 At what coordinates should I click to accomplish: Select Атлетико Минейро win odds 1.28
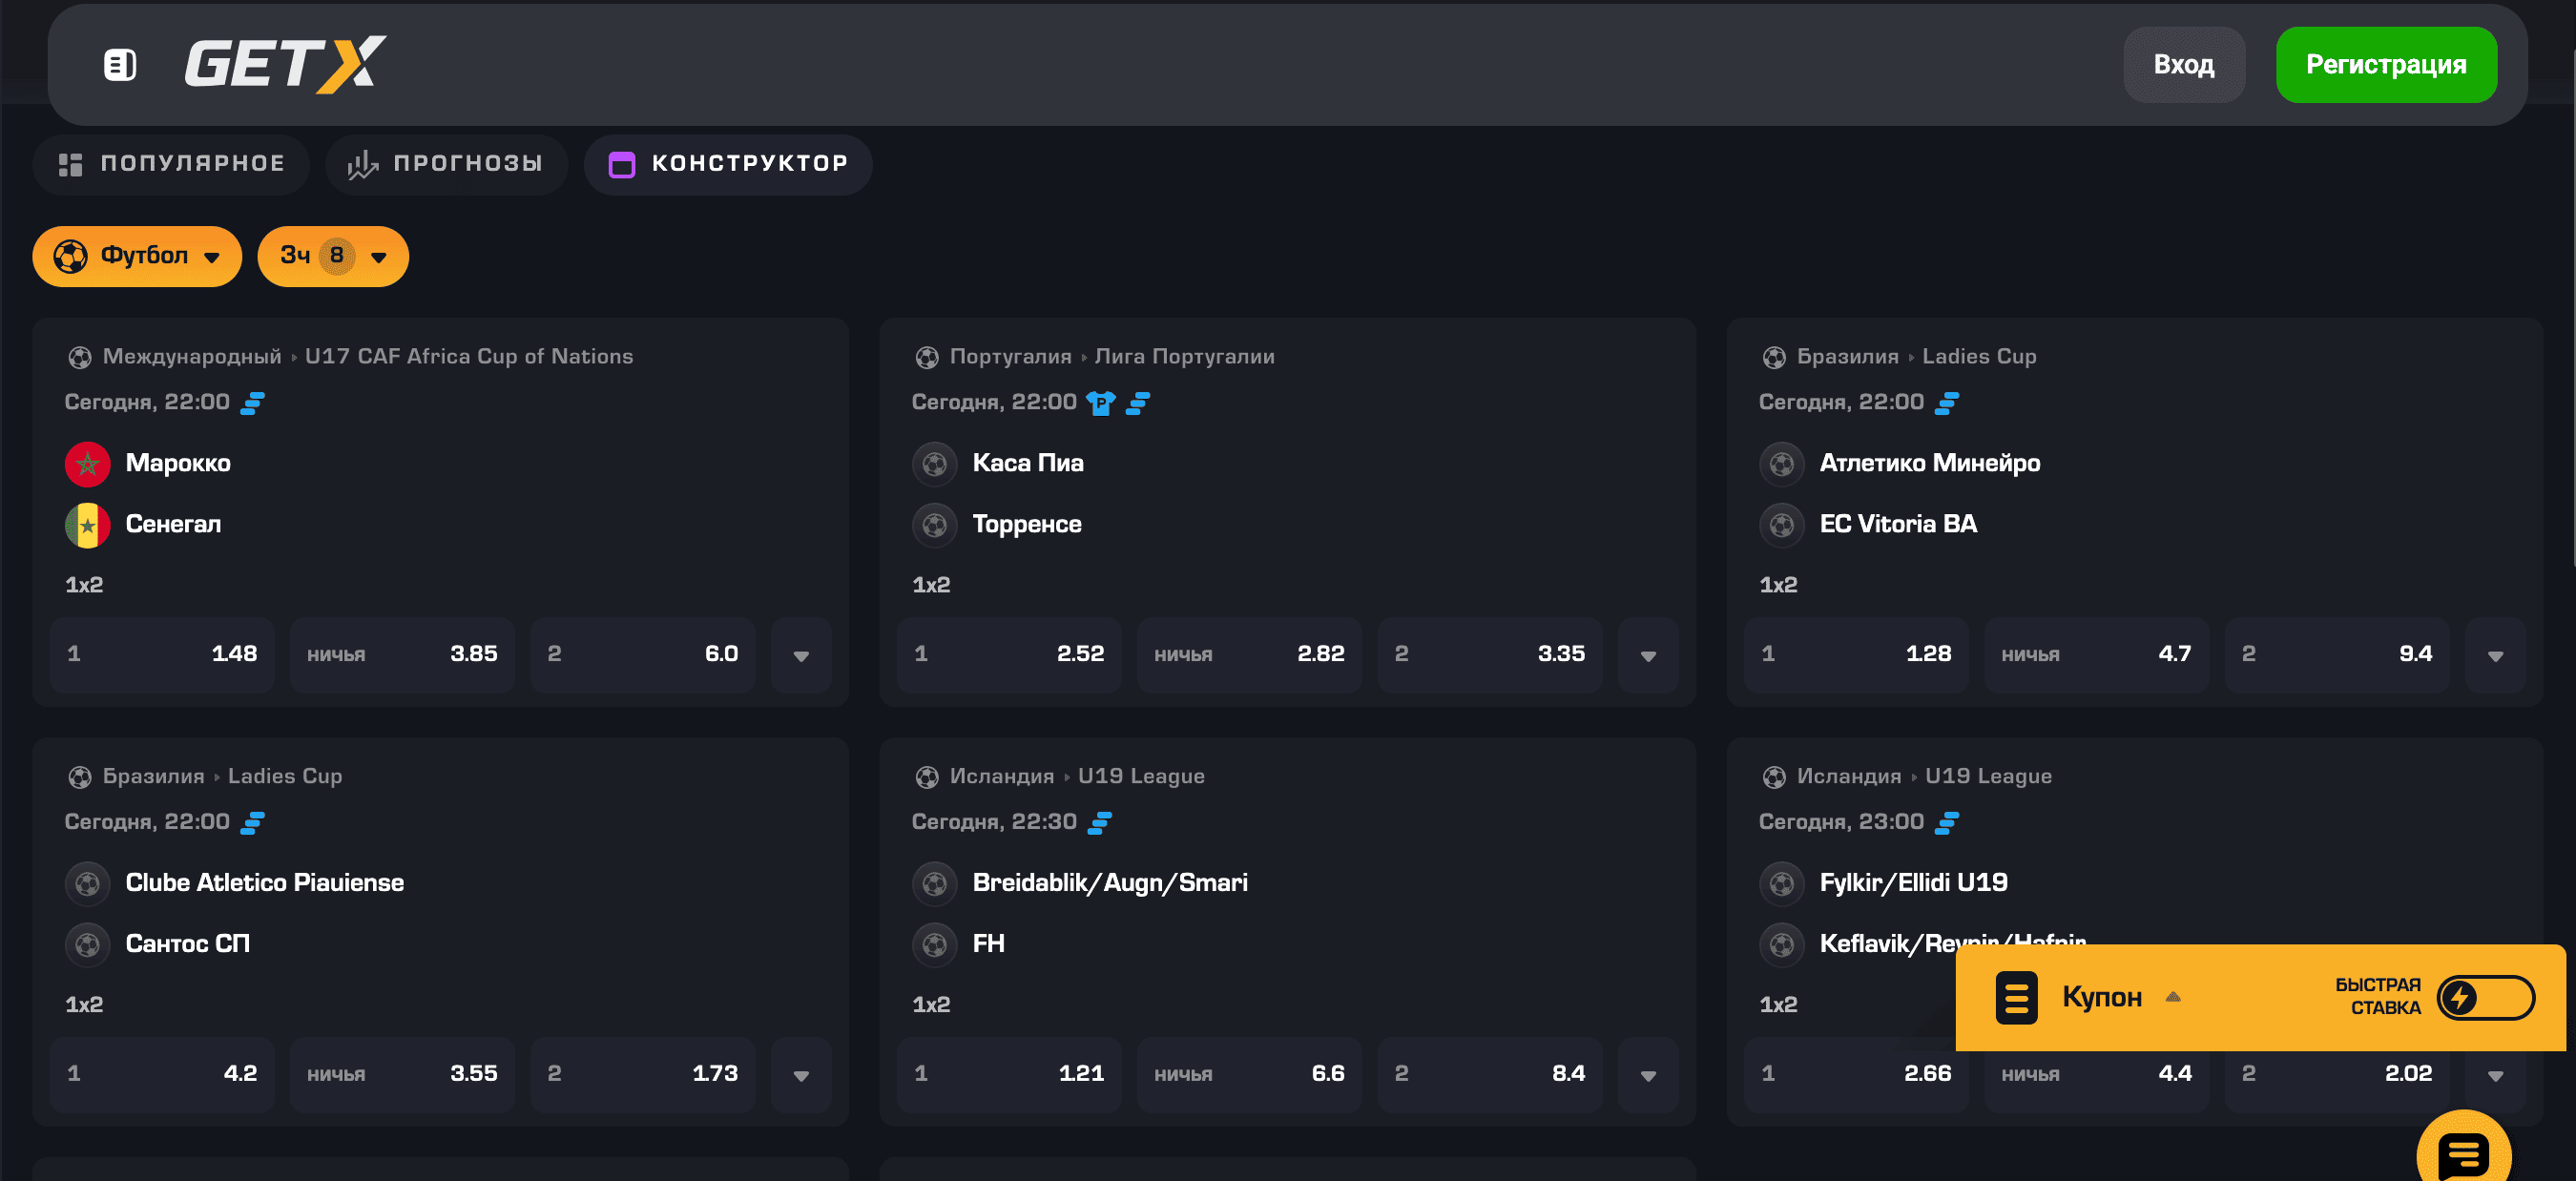click(1856, 655)
